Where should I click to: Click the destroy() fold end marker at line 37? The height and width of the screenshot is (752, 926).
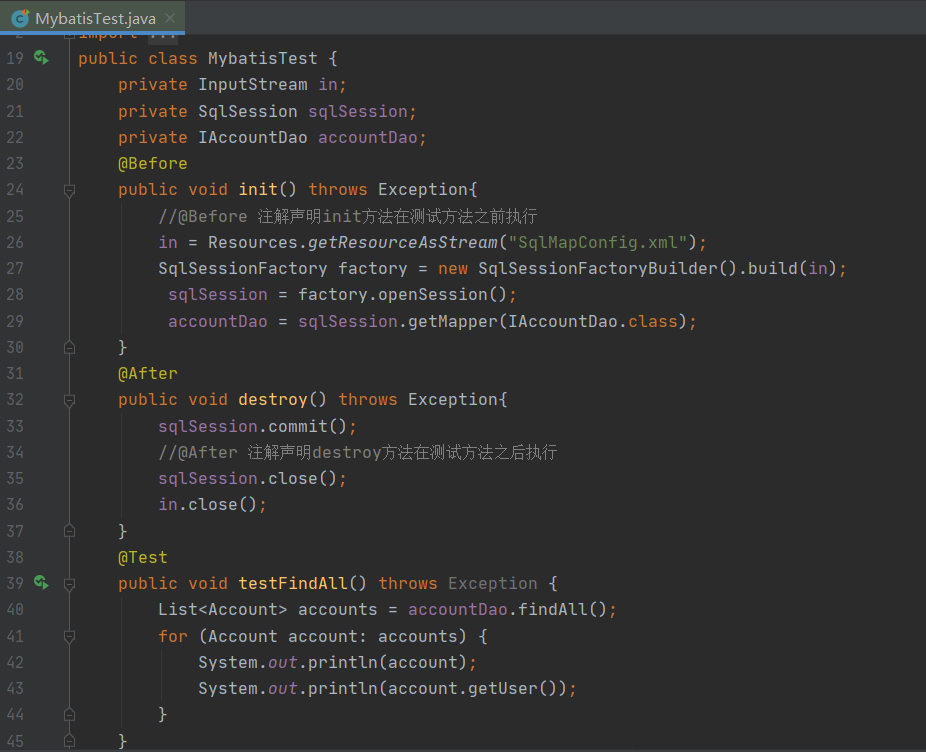(x=69, y=531)
